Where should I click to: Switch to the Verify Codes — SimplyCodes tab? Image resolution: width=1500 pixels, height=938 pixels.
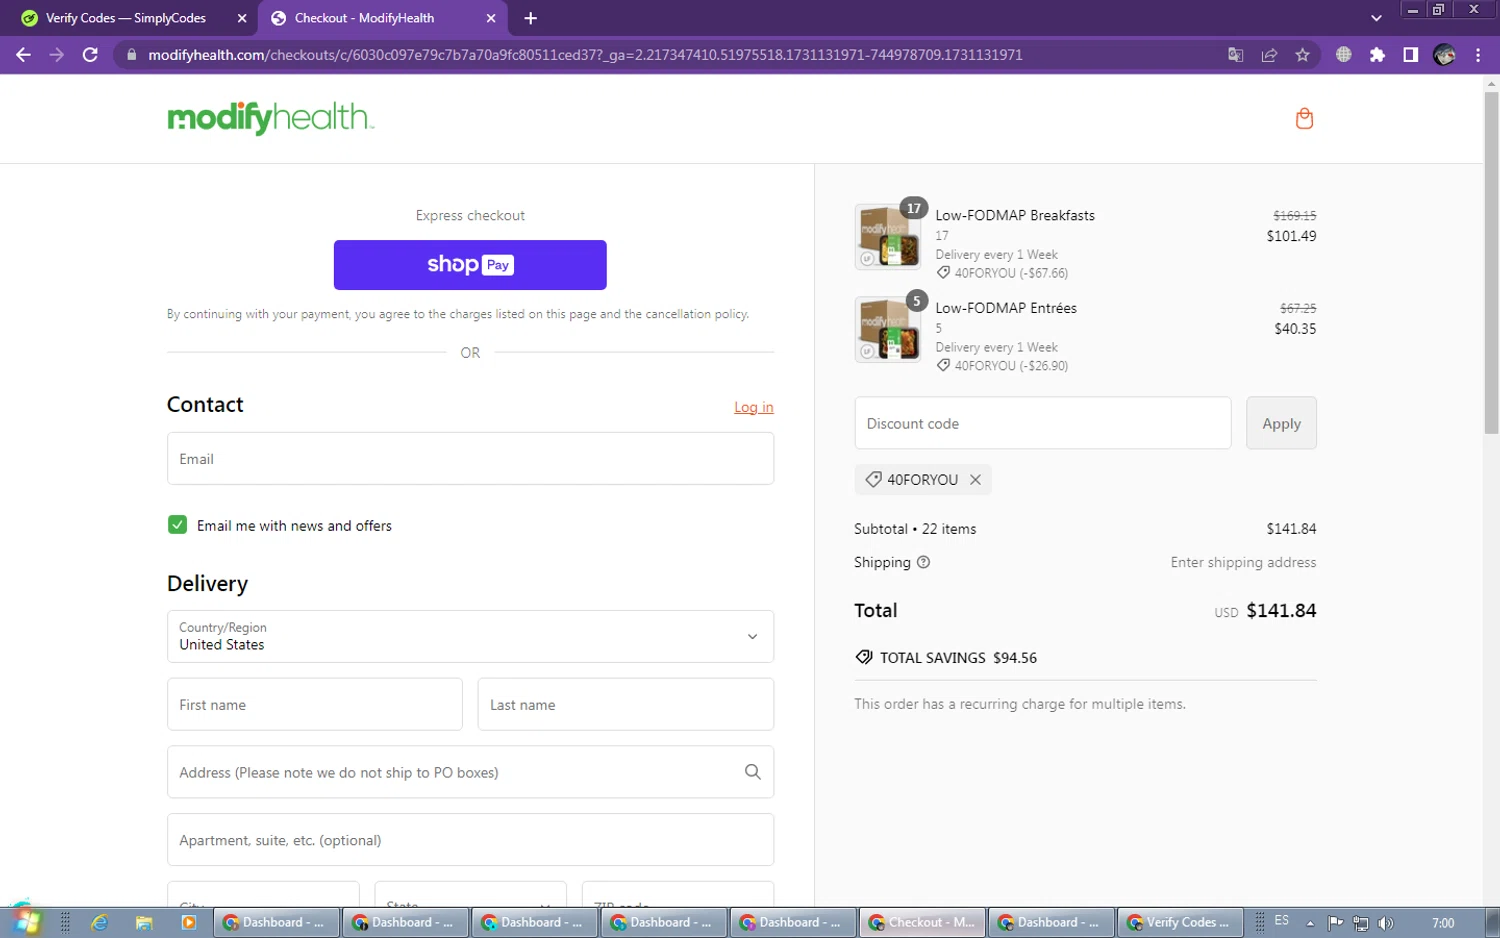click(x=128, y=18)
